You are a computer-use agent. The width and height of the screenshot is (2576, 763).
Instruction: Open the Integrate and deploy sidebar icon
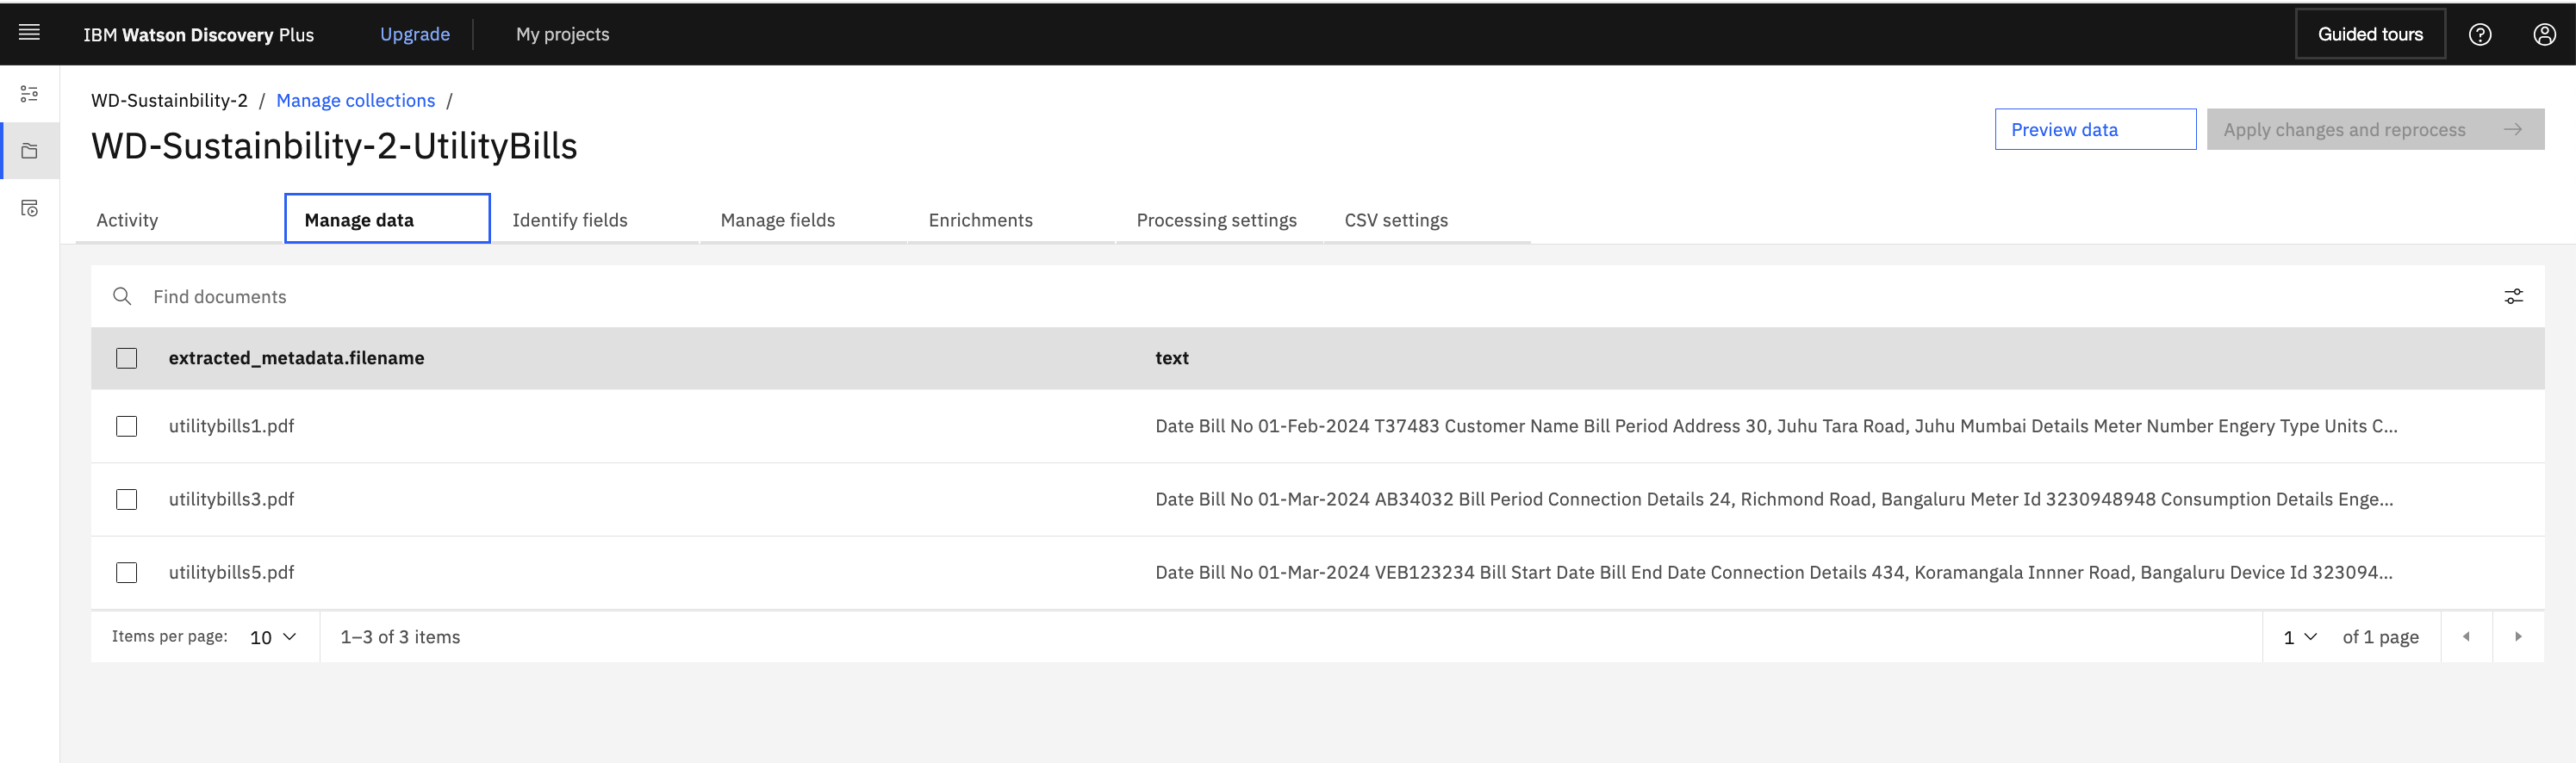(x=29, y=208)
